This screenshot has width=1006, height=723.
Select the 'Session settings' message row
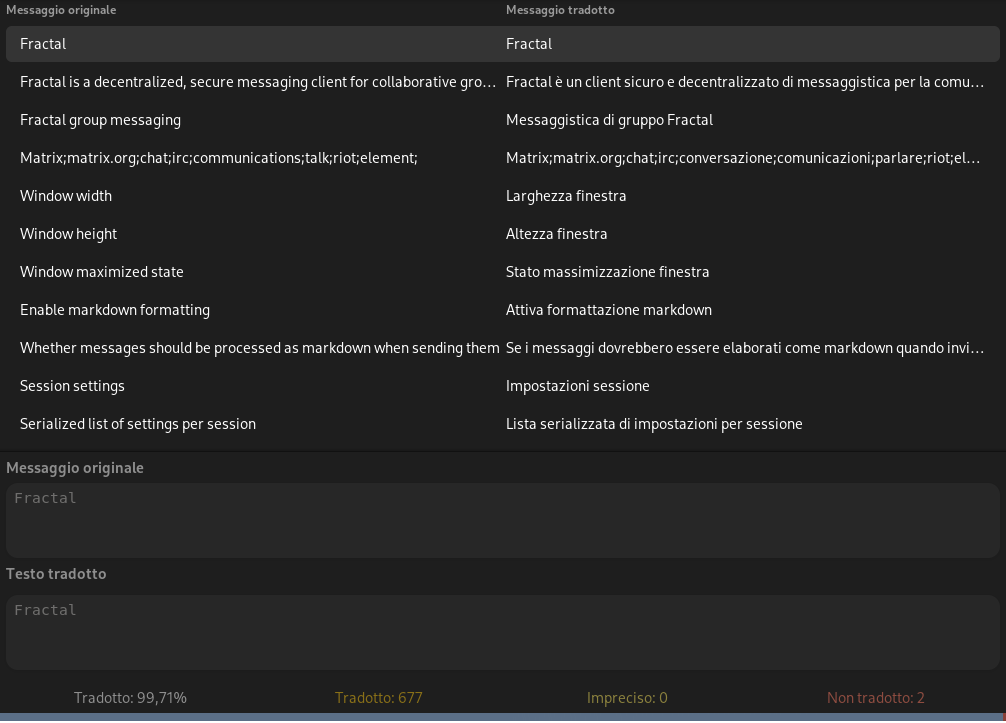point(72,386)
